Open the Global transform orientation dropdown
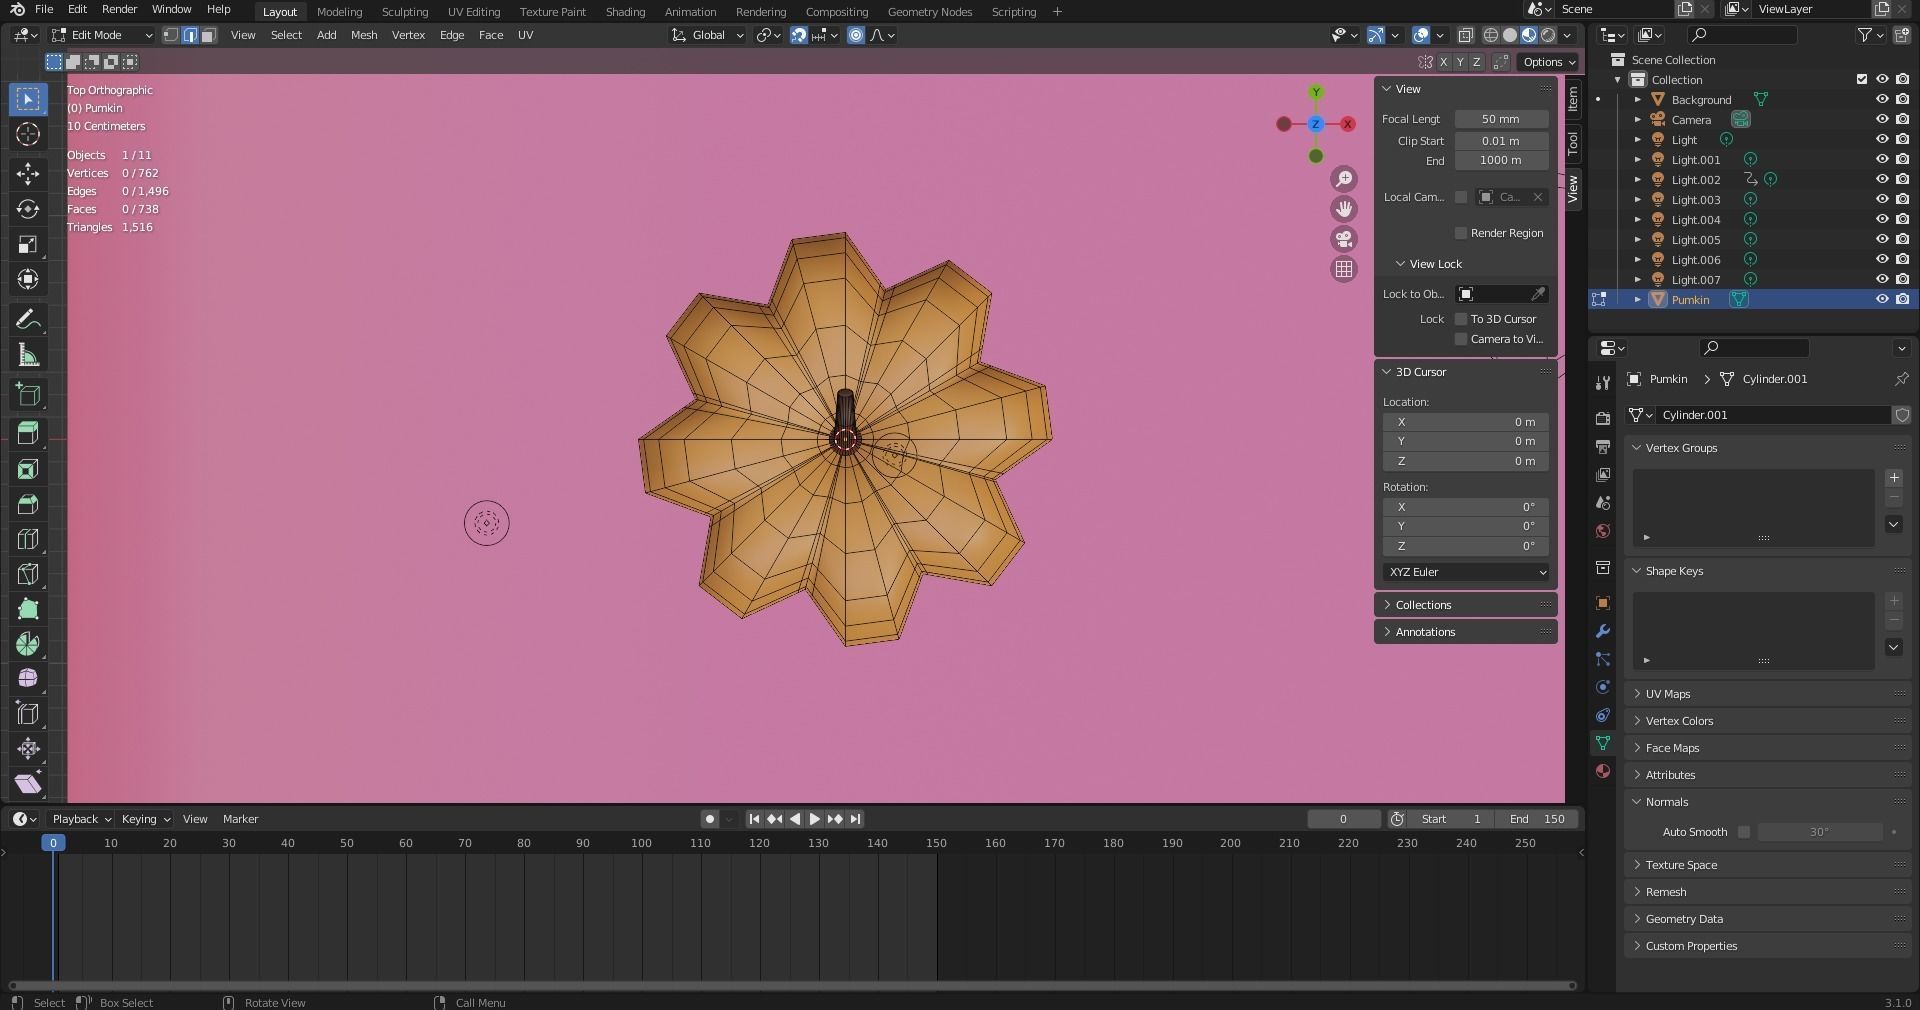 [708, 35]
